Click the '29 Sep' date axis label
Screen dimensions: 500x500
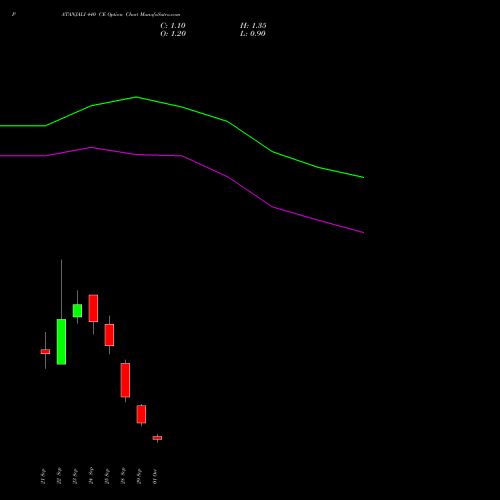pyautogui.click(x=139, y=476)
